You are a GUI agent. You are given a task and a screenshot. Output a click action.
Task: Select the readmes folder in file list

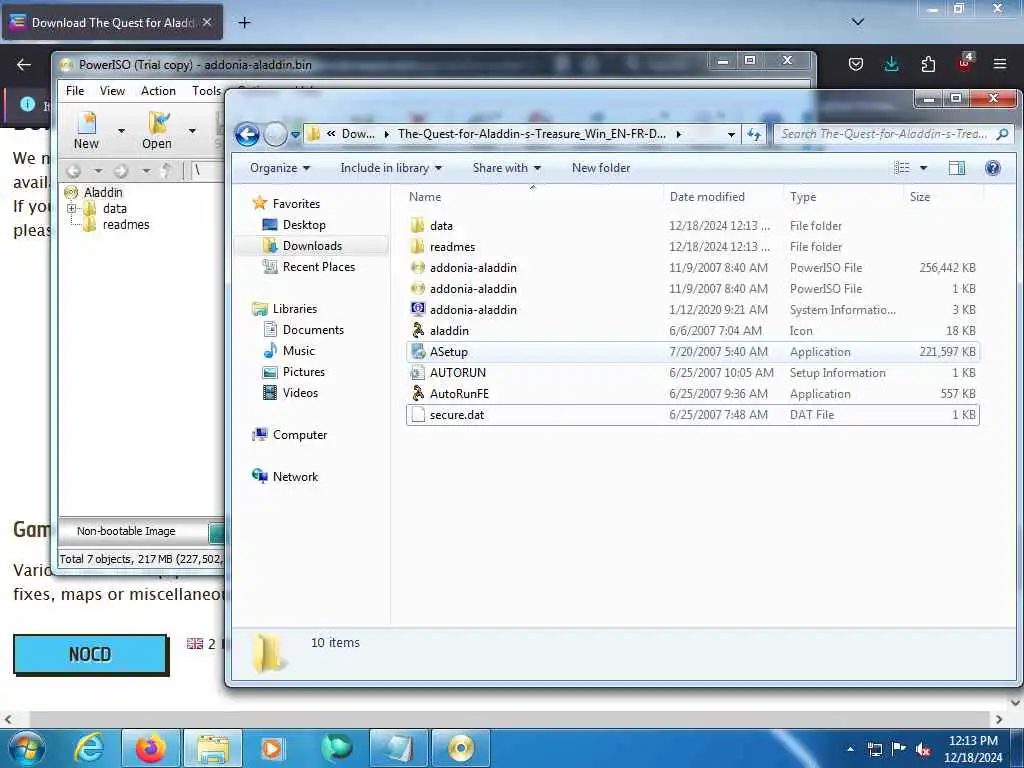point(693,247)
